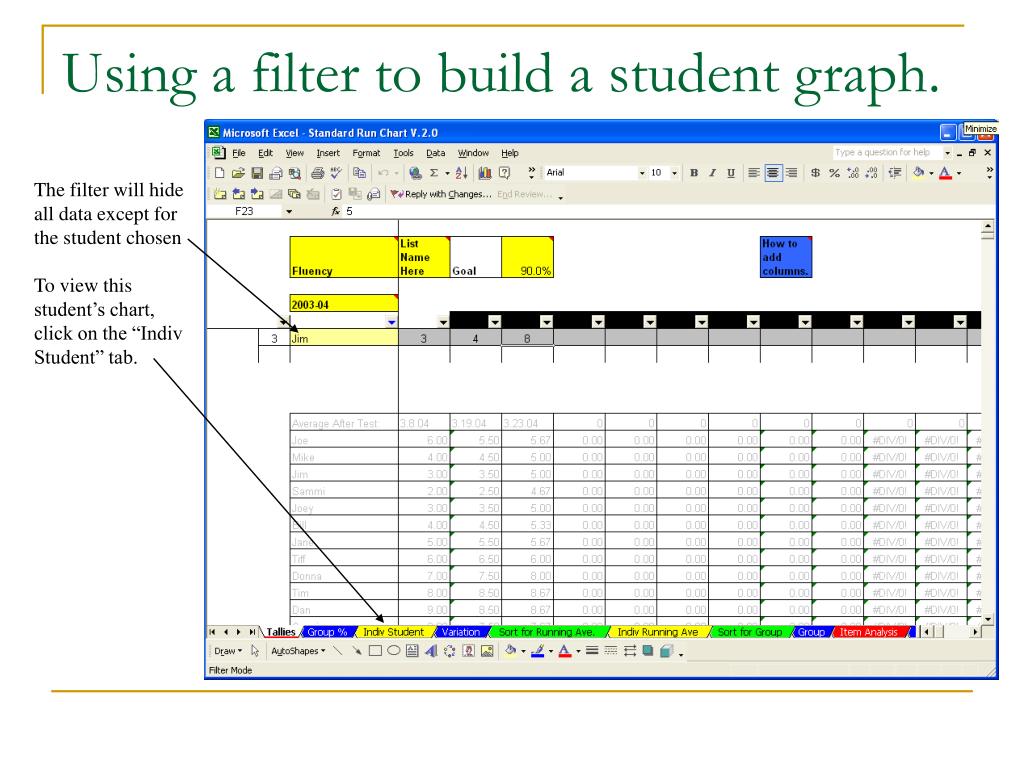The image size is (1024, 768).
Task: Click the AutoSum sigma icon
Action: point(434,173)
